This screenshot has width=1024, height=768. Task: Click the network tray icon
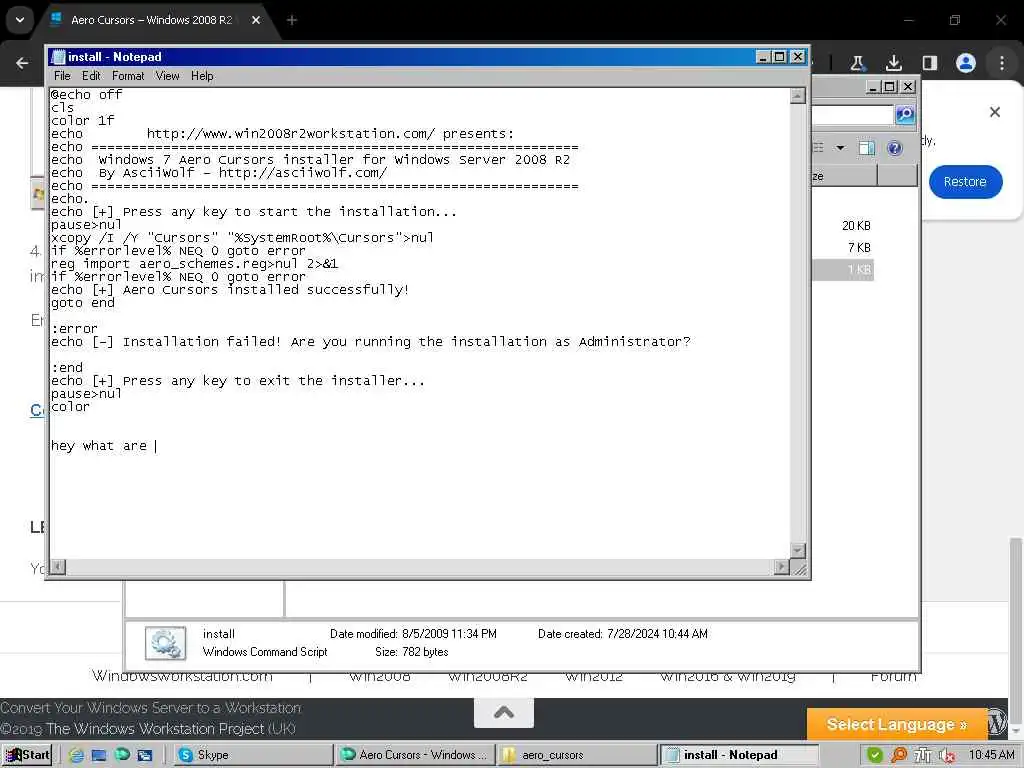coord(922,755)
